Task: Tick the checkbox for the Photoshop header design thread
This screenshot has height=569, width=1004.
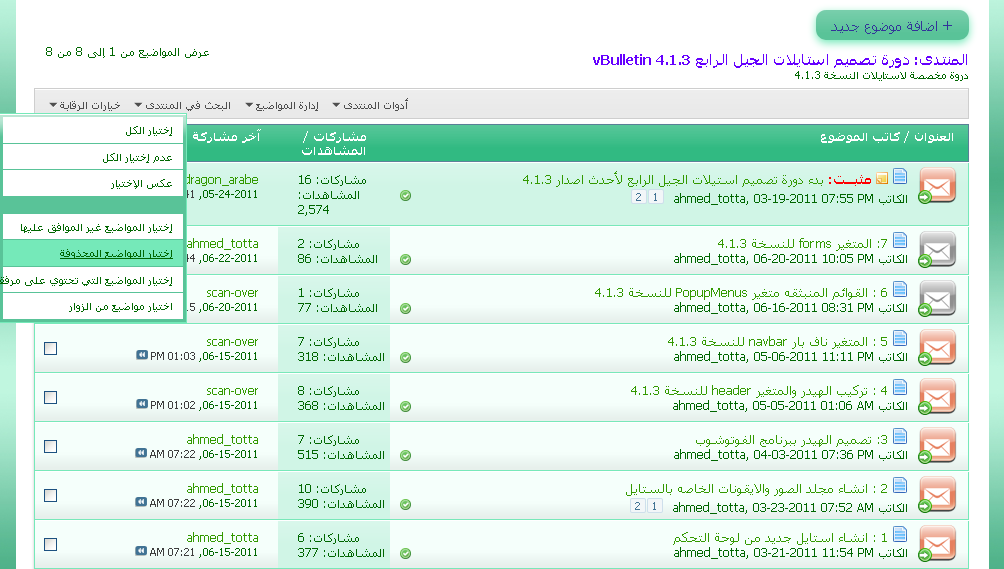Action: 51,446
